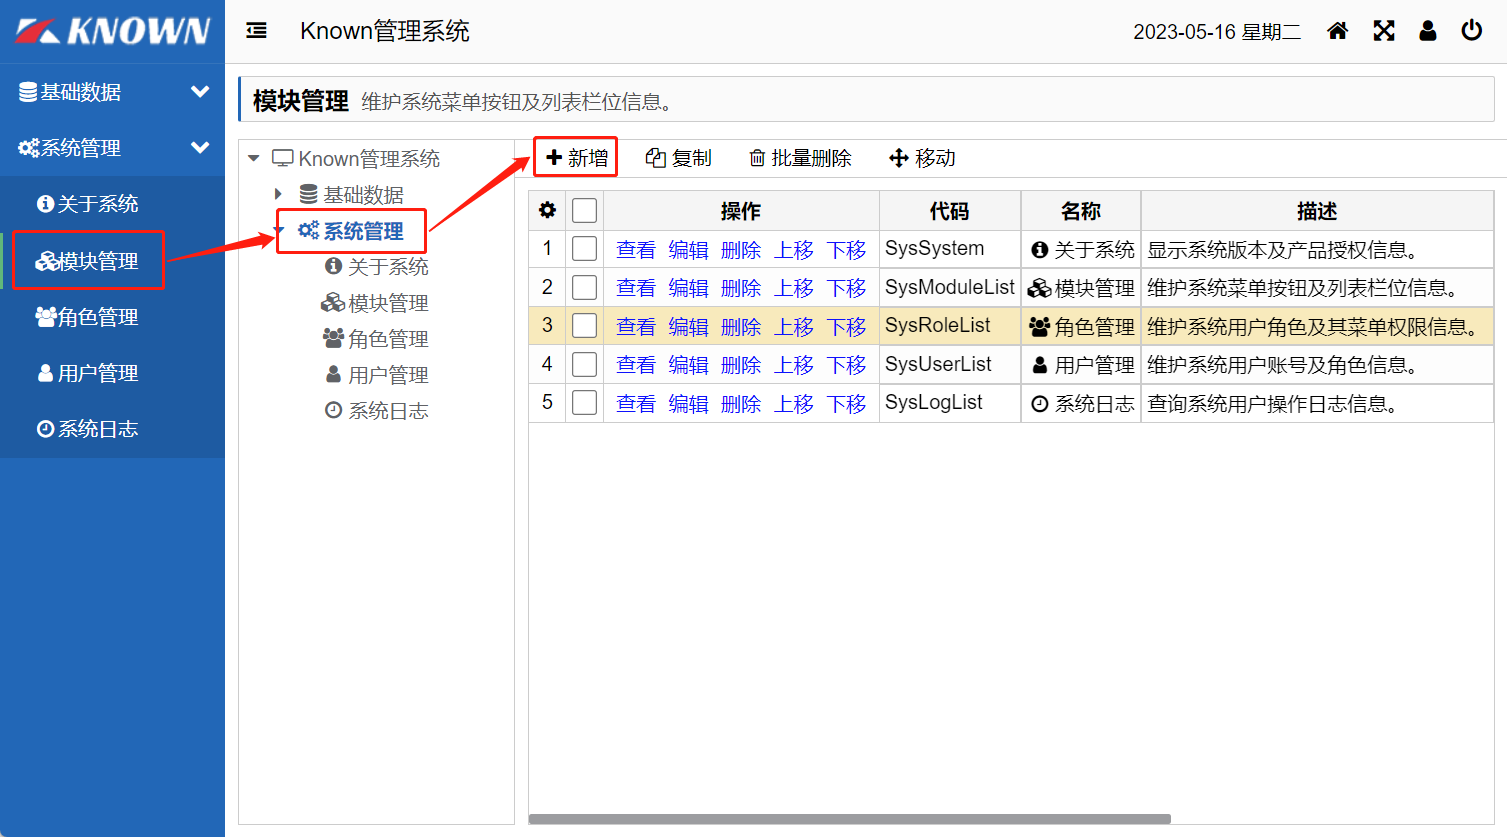Click the KNOWN logo
Viewport: 1507px width, 837px height.
point(113,31)
